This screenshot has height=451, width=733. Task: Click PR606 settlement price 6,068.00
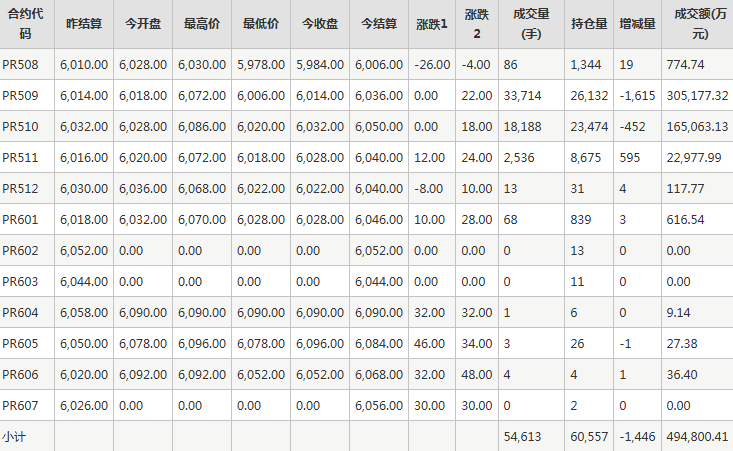[379, 374]
